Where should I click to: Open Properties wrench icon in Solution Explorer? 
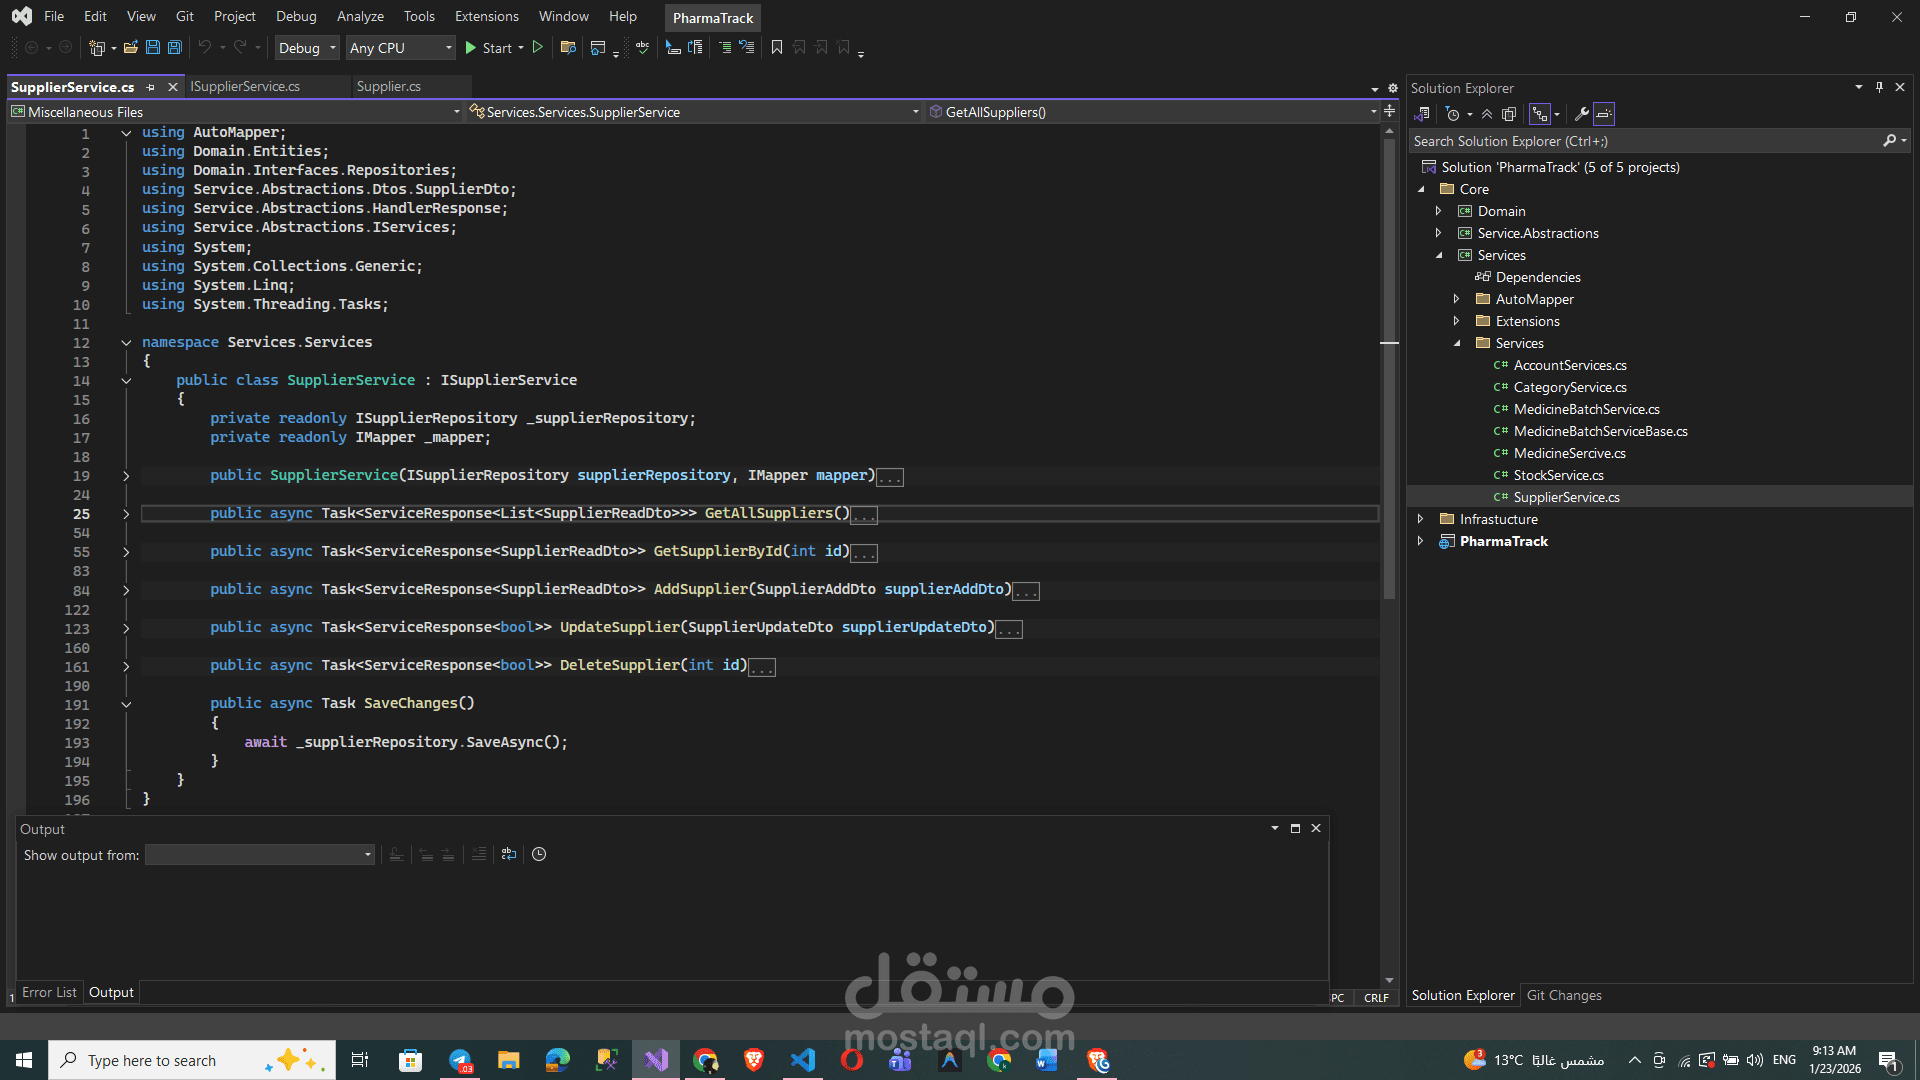[1581, 114]
